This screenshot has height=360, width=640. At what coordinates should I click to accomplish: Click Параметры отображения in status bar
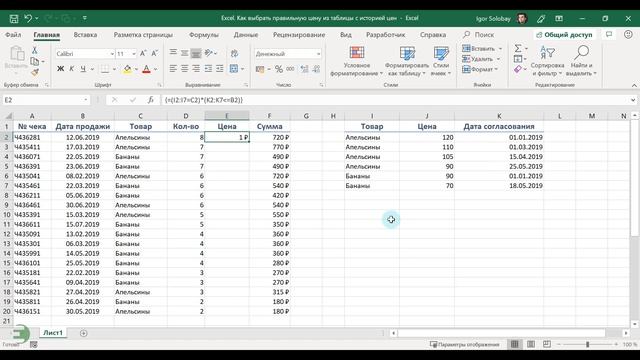coord(464,344)
